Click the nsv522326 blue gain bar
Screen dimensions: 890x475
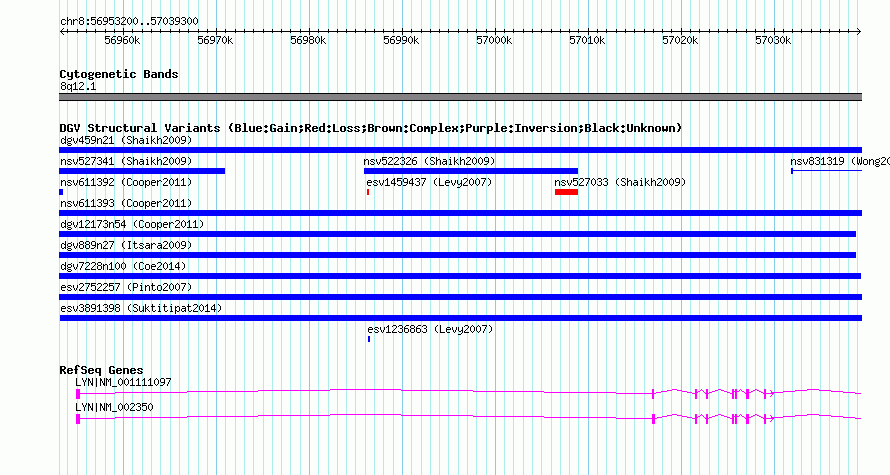(x=471, y=171)
